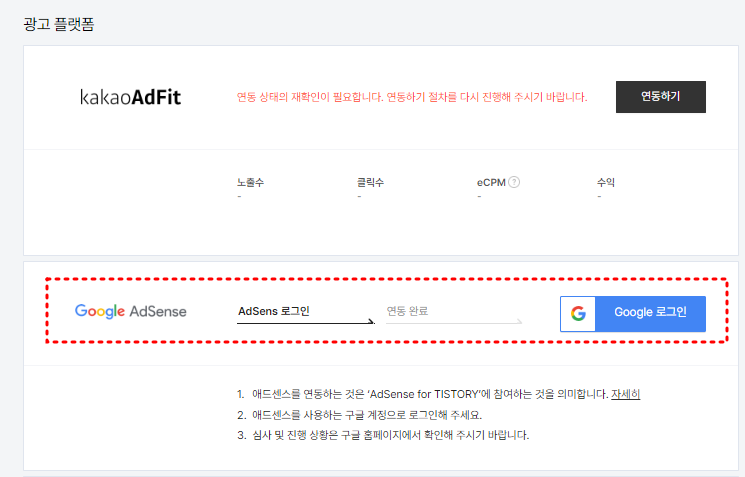Click the 'AdSense for TISTORY' instruction line
Image resolution: width=745 pixels, height=477 pixels.
click(439, 394)
